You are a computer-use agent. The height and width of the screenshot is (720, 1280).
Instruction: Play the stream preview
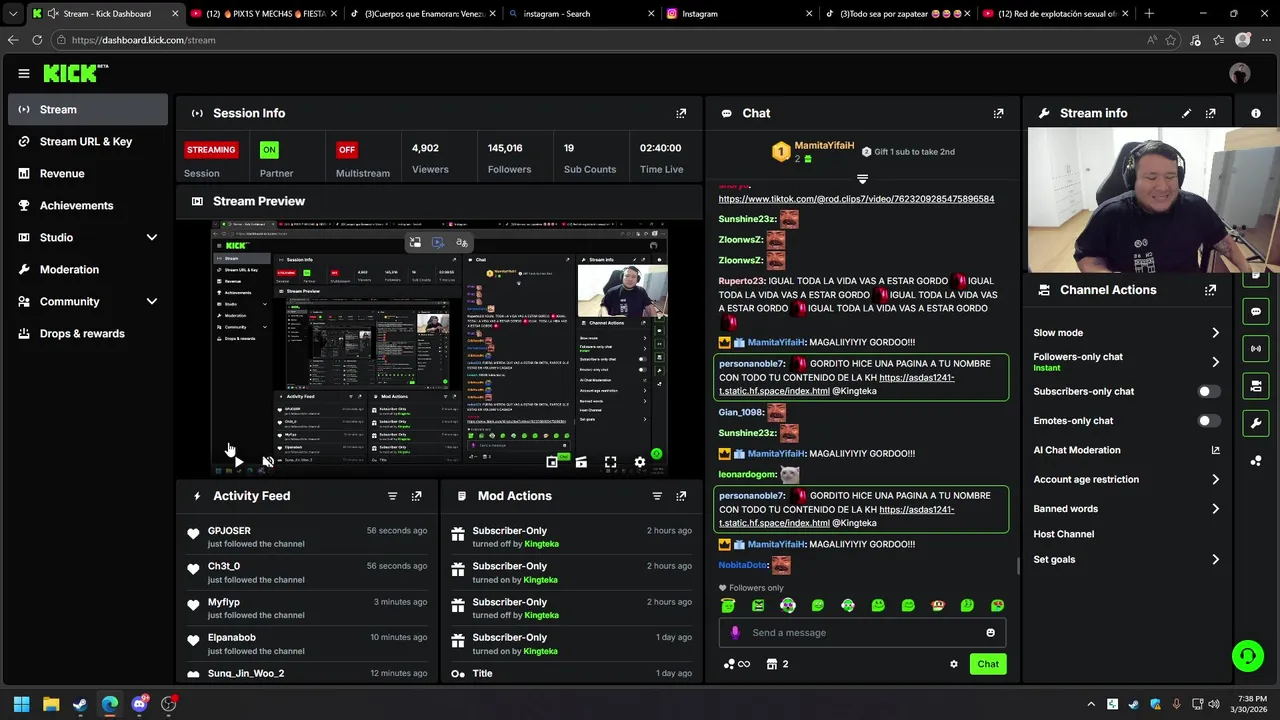click(238, 462)
